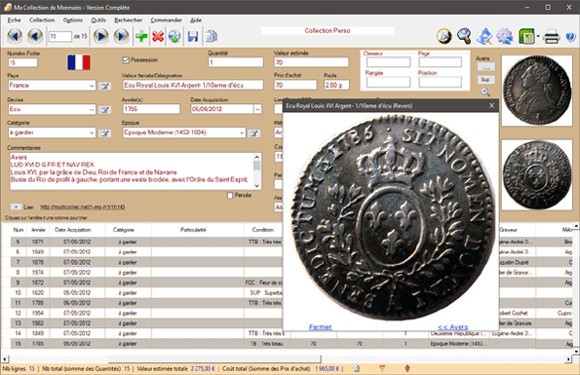Select table row number 10 year 1620
The width and height of the screenshot is (580, 375).
tap(148, 293)
